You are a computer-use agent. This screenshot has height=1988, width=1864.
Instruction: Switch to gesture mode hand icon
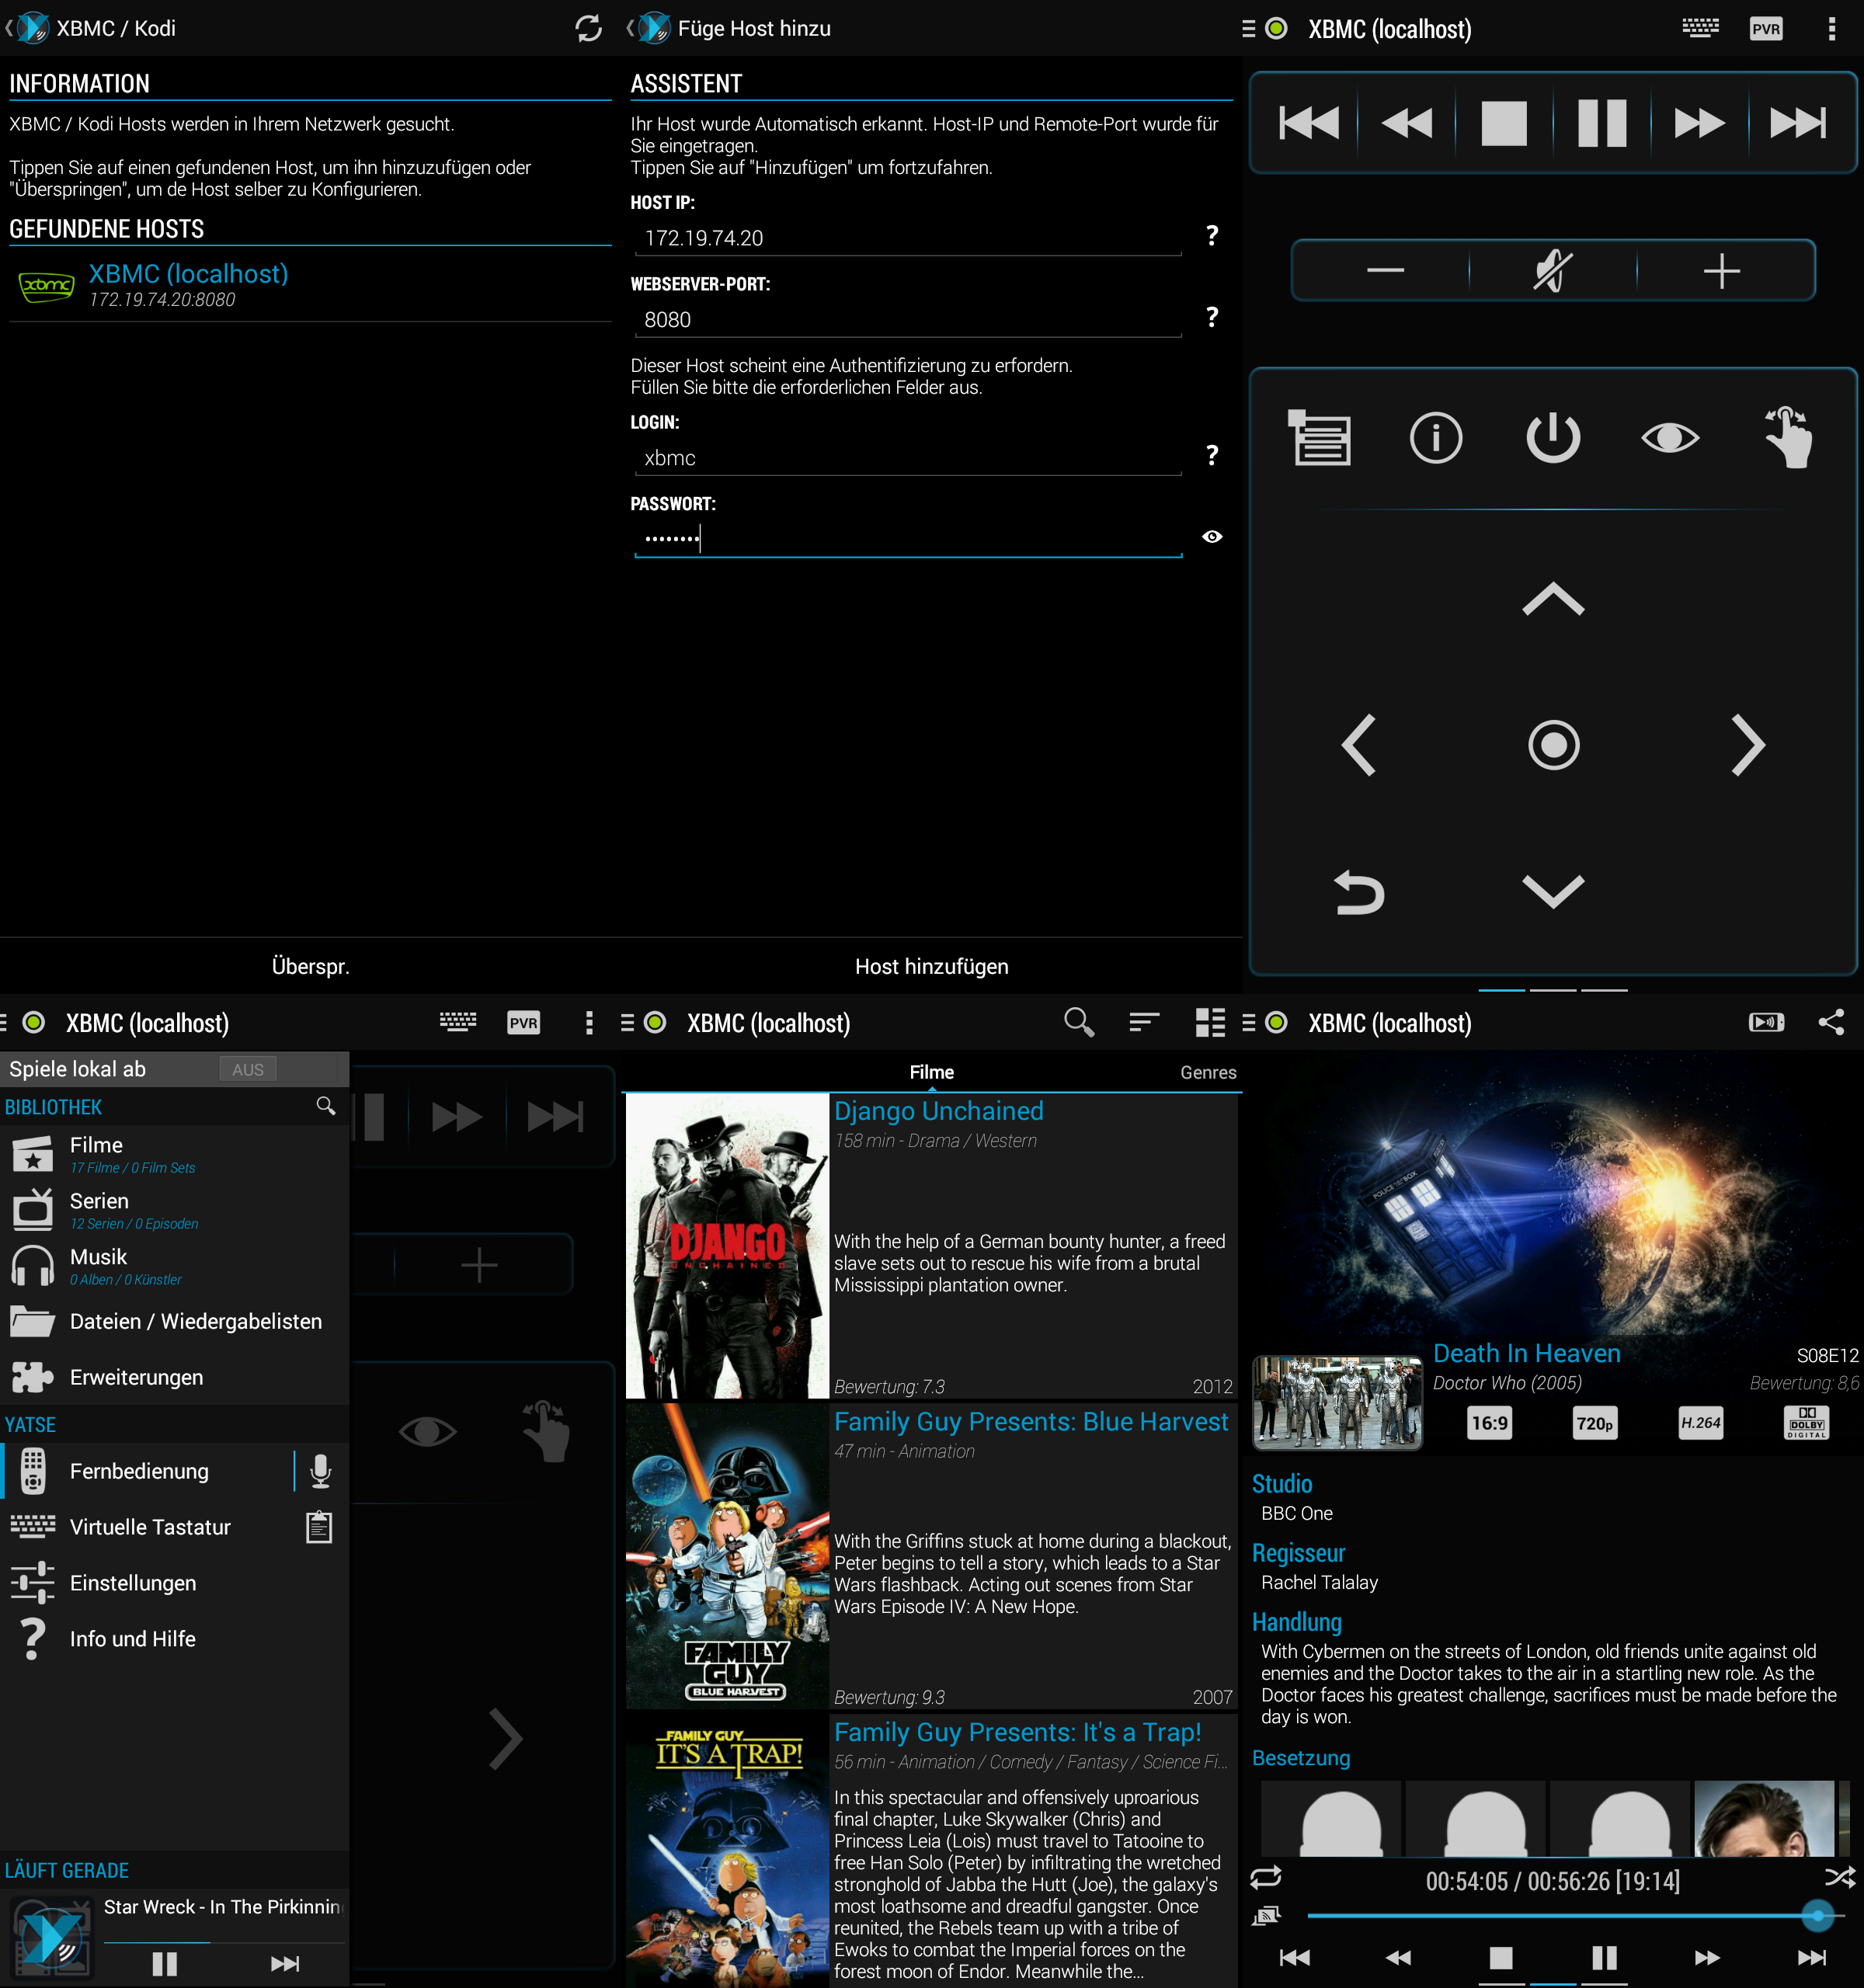coord(1788,437)
